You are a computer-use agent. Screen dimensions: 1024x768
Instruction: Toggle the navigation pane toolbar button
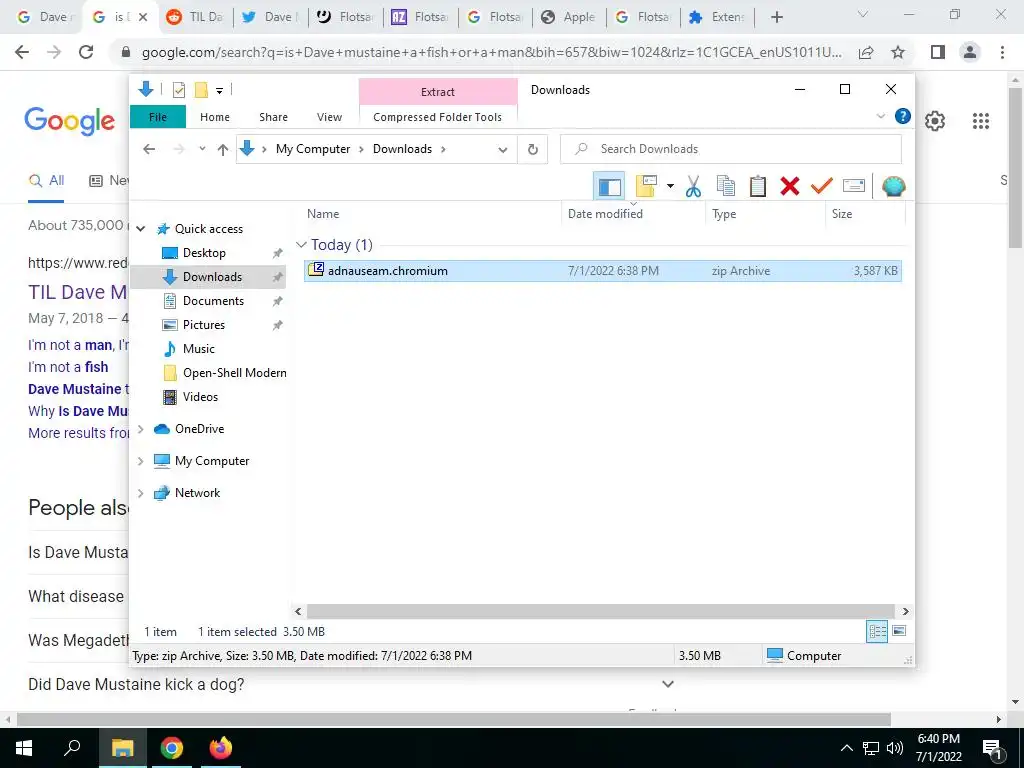tap(609, 187)
